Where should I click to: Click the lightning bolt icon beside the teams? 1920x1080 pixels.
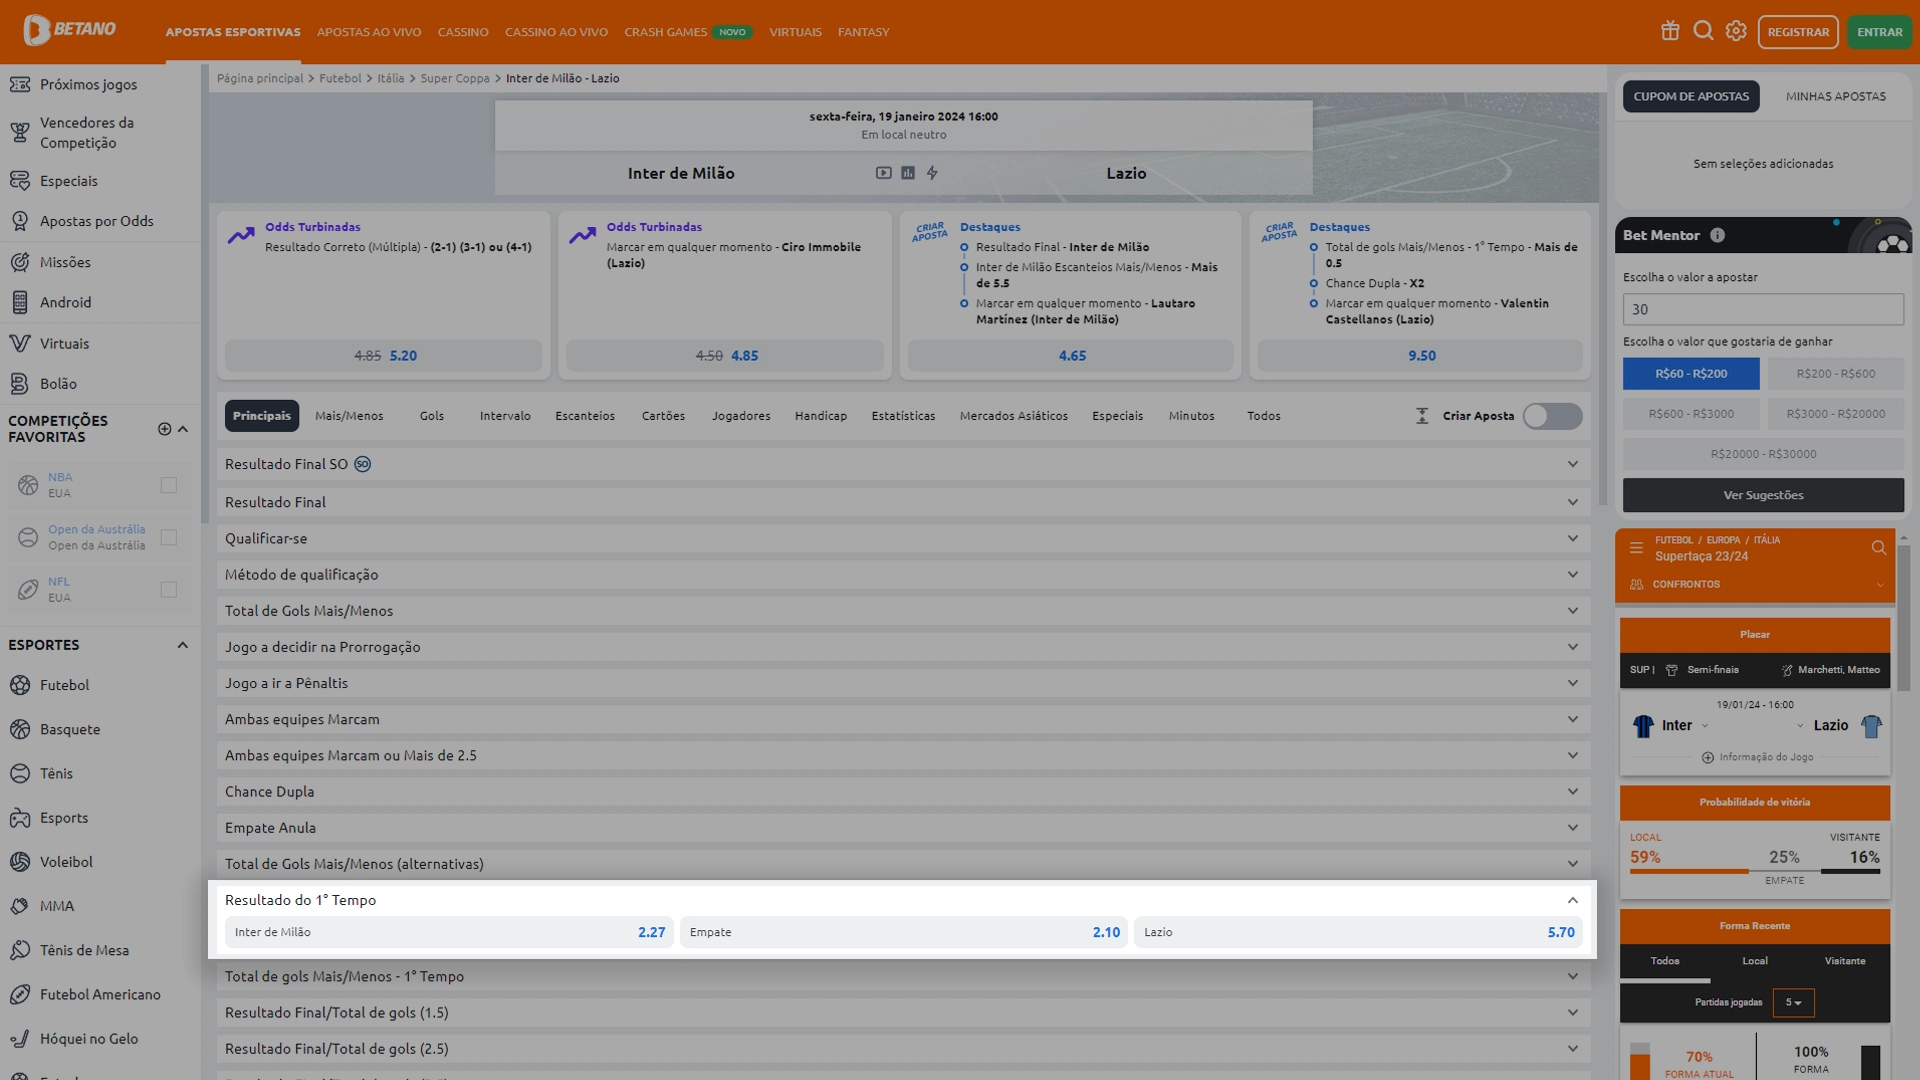coord(932,173)
